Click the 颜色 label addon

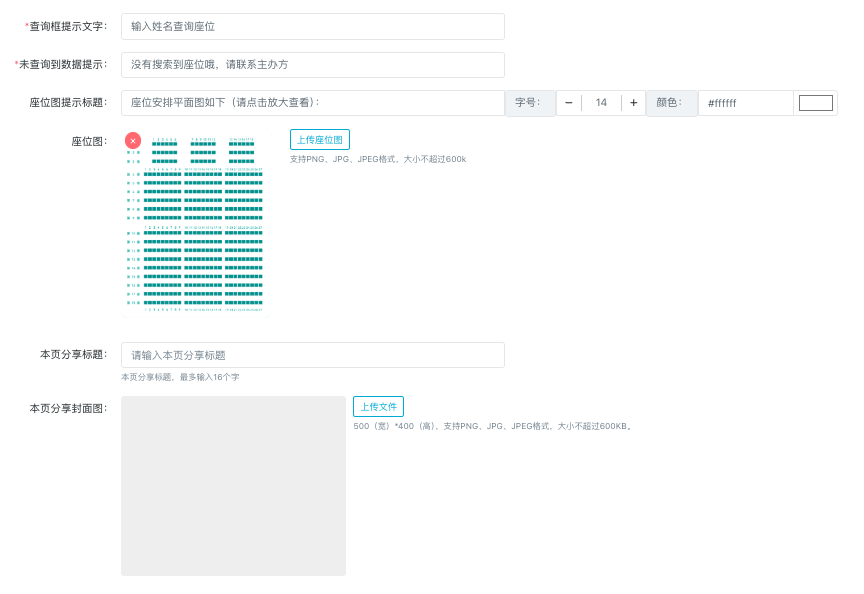click(x=671, y=103)
